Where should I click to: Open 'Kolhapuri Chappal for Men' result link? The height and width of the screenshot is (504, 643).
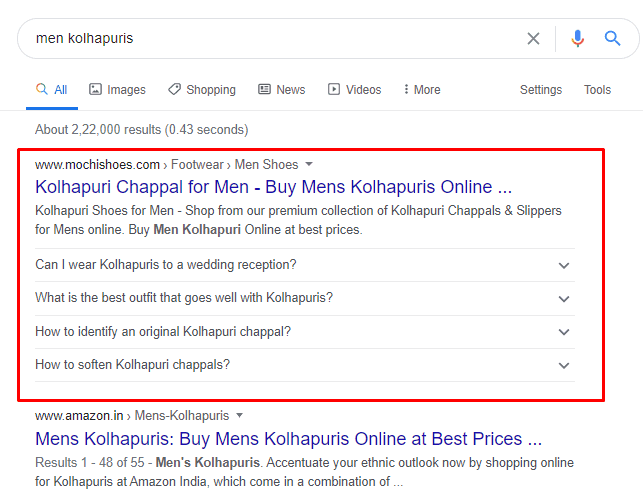274,187
